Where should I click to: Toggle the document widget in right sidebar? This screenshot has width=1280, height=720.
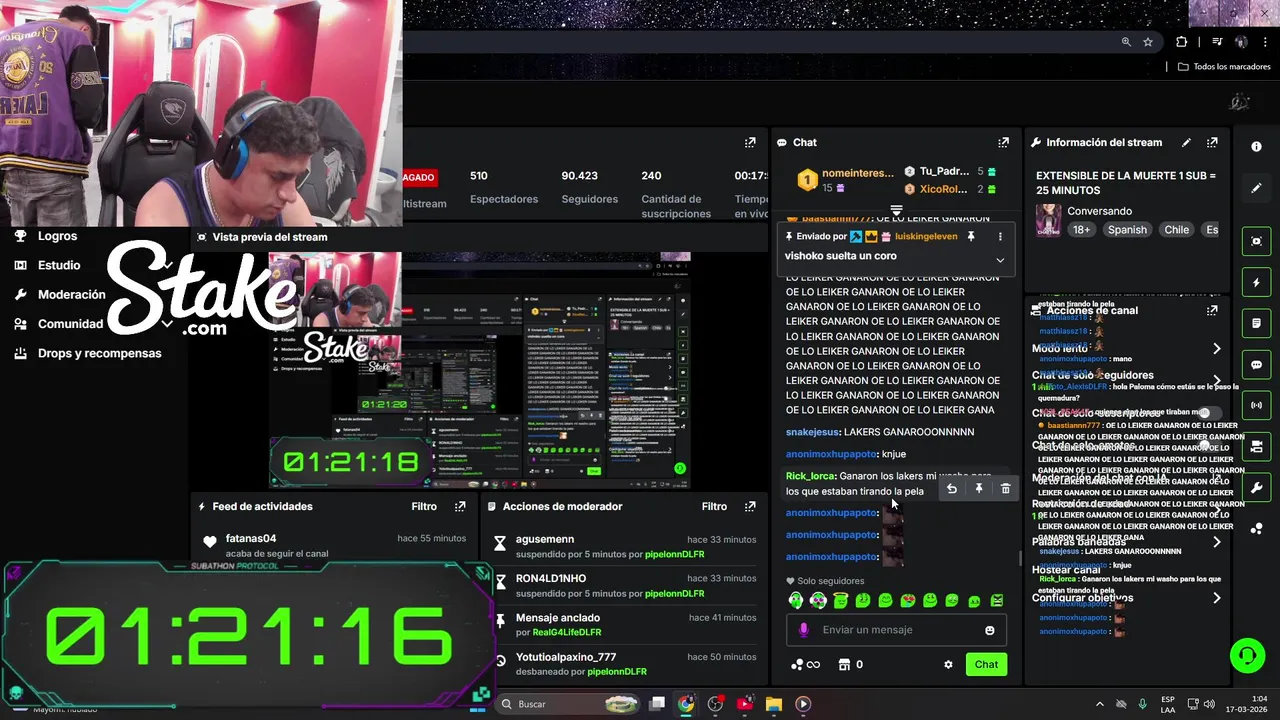click(1257, 324)
